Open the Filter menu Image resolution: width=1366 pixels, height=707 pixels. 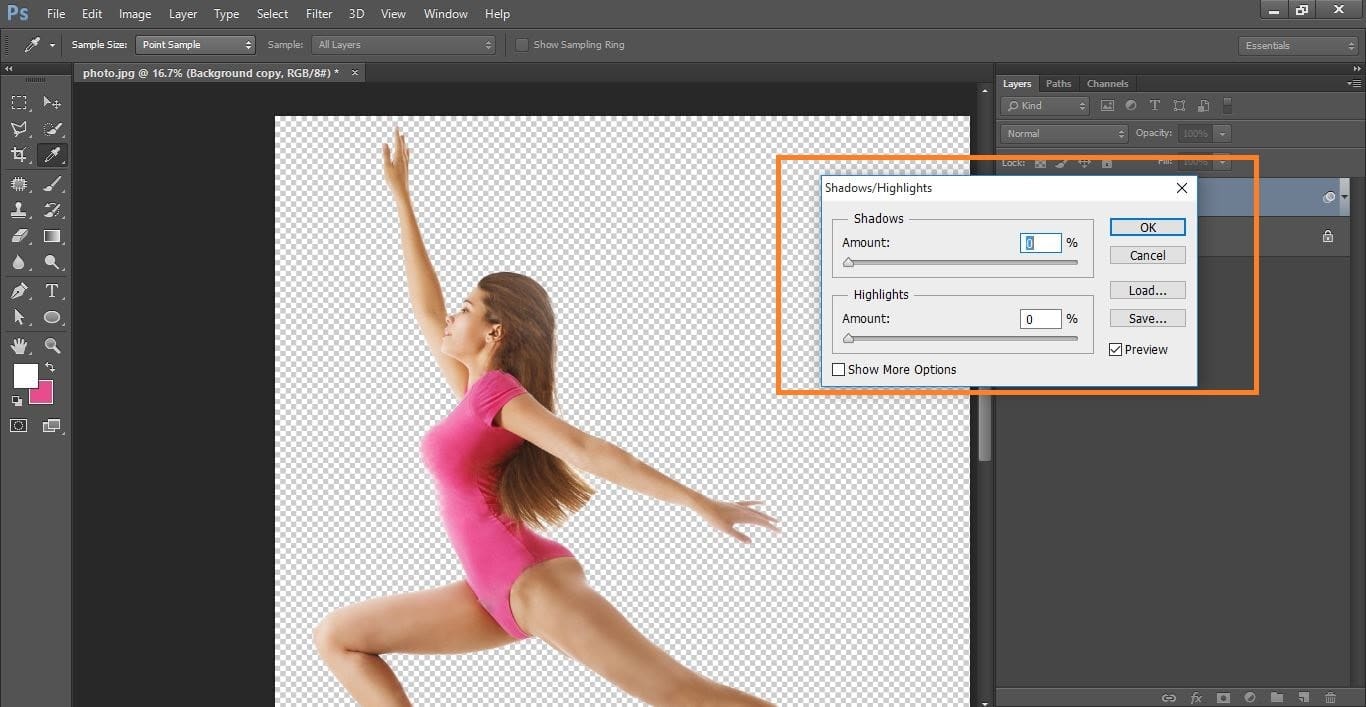point(319,14)
